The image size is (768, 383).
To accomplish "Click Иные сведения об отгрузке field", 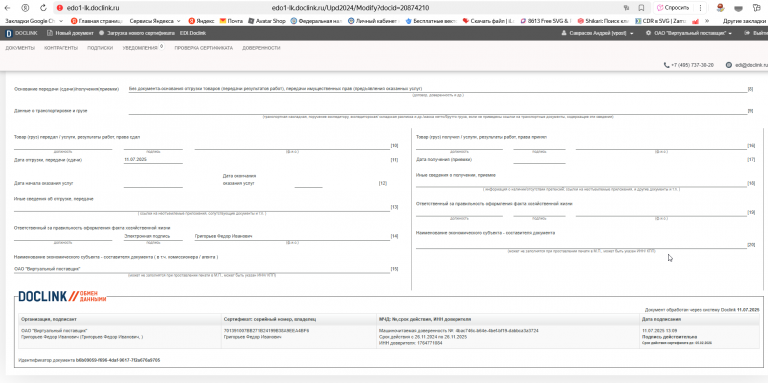I will point(201,207).
